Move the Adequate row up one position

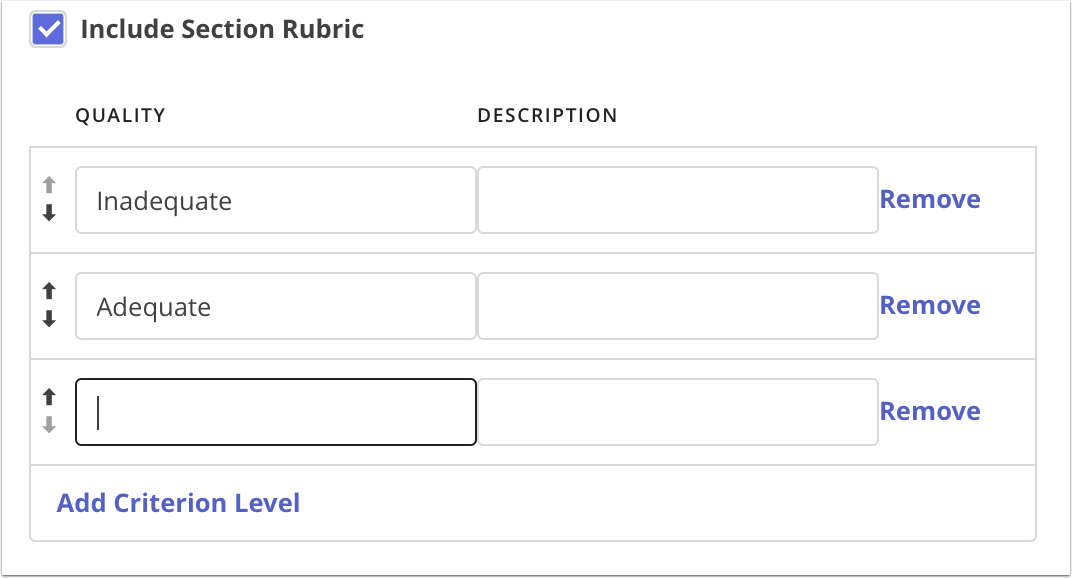[48, 291]
